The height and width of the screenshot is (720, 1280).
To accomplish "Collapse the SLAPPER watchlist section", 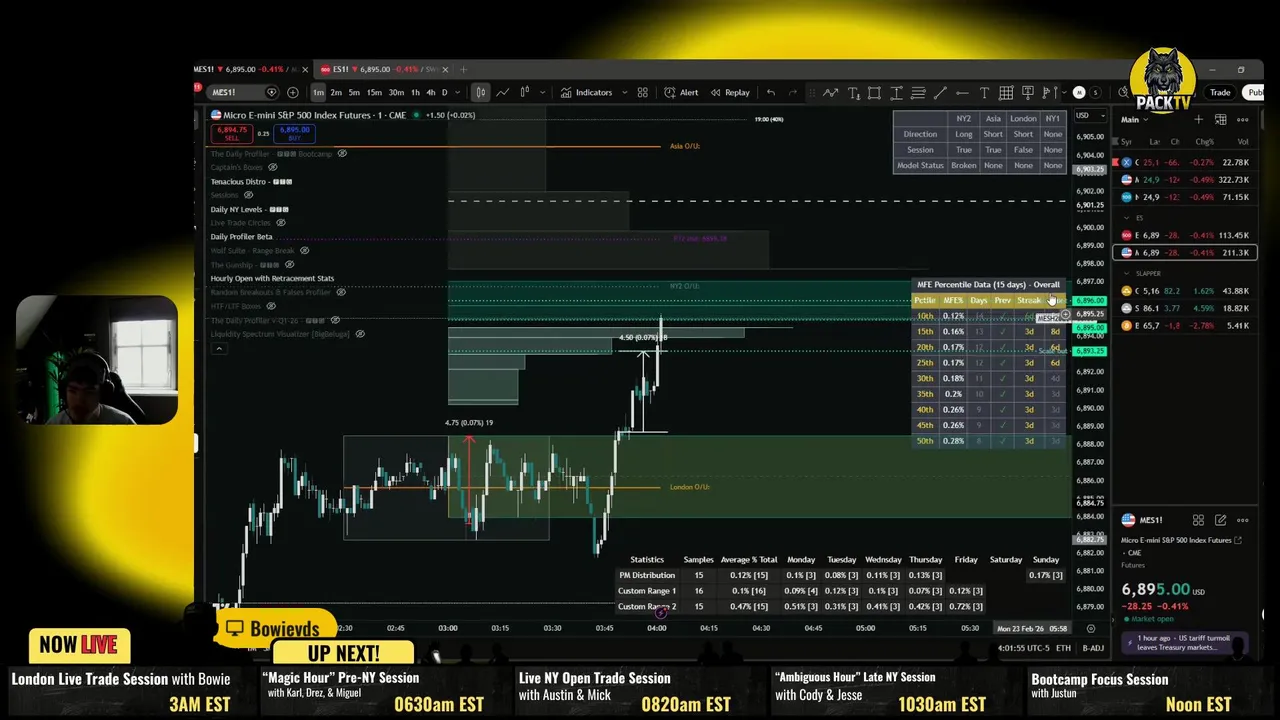I will click(1127, 273).
